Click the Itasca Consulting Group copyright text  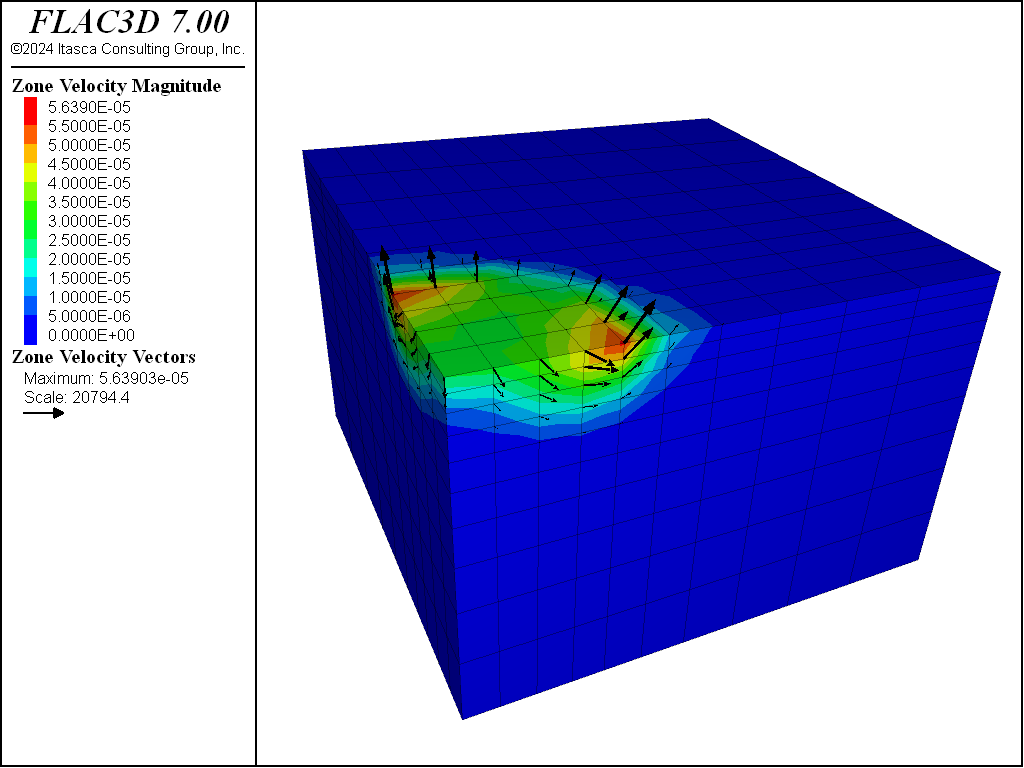127,50
